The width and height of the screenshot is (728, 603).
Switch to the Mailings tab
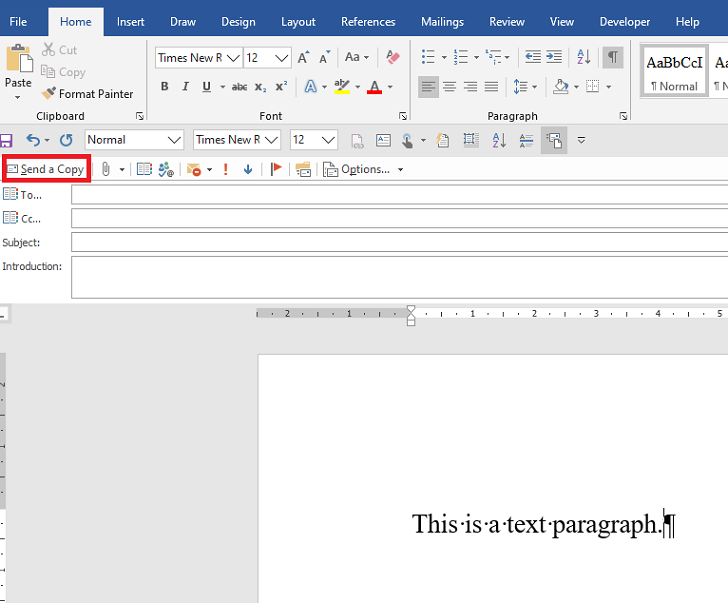tap(442, 22)
